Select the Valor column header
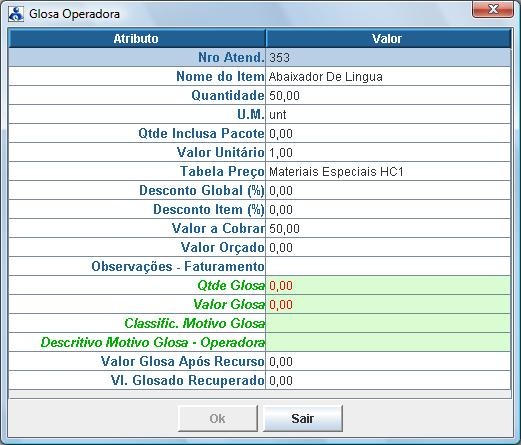This screenshot has width=521, height=445. (388, 39)
